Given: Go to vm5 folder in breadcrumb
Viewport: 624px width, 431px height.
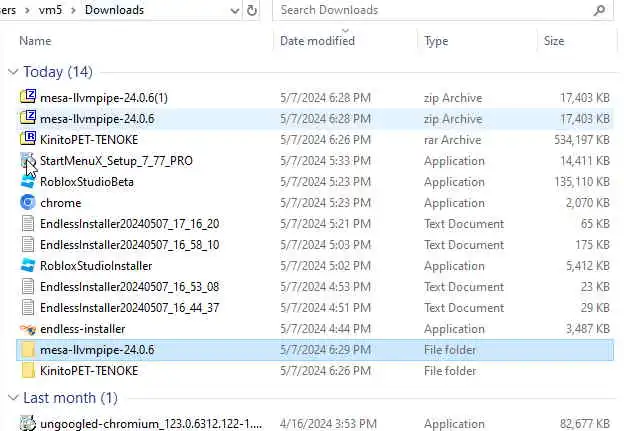Looking at the screenshot, I should (50, 10).
